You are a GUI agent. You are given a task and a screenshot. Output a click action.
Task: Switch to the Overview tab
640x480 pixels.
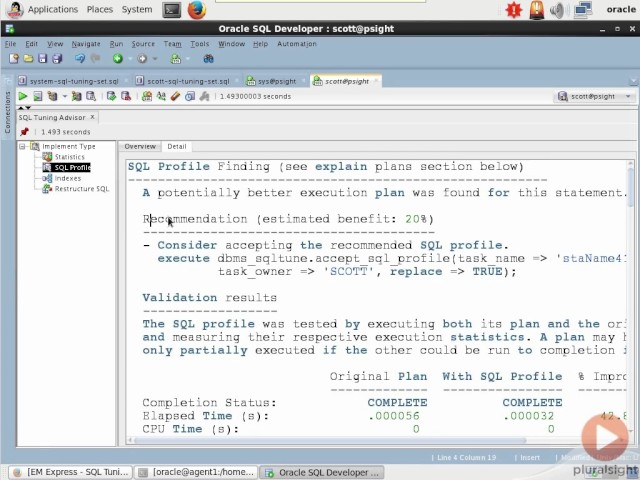[140, 146]
